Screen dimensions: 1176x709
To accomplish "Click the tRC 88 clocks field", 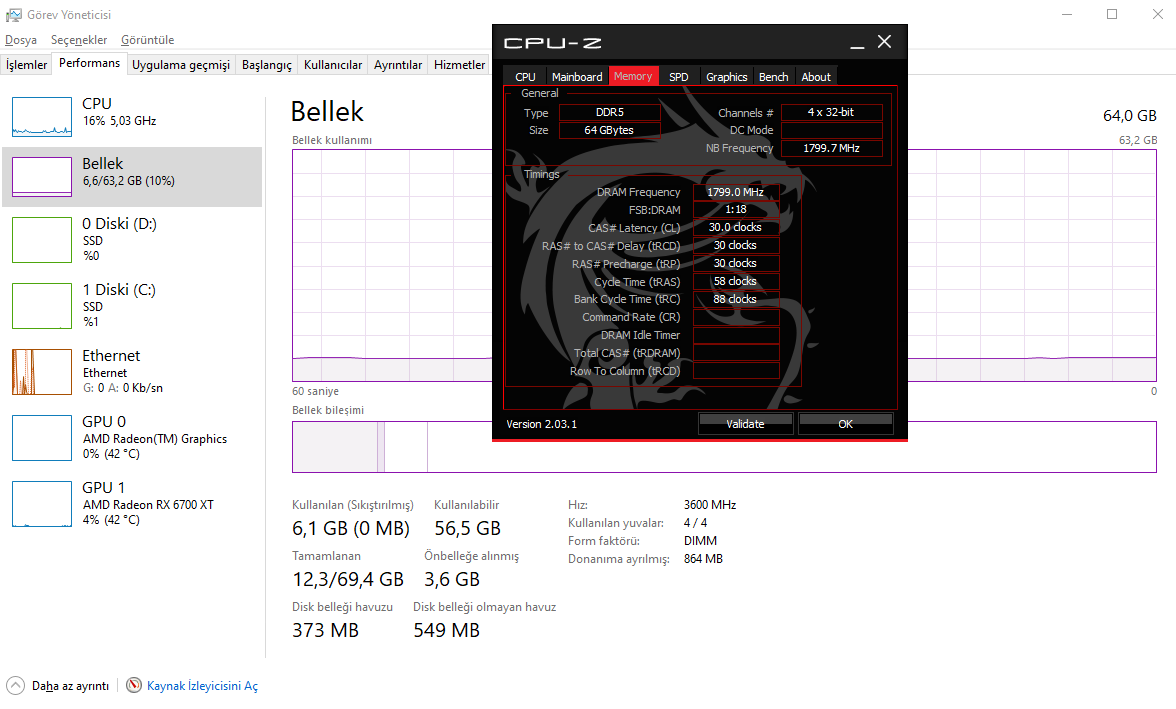I will click(736, 299).
